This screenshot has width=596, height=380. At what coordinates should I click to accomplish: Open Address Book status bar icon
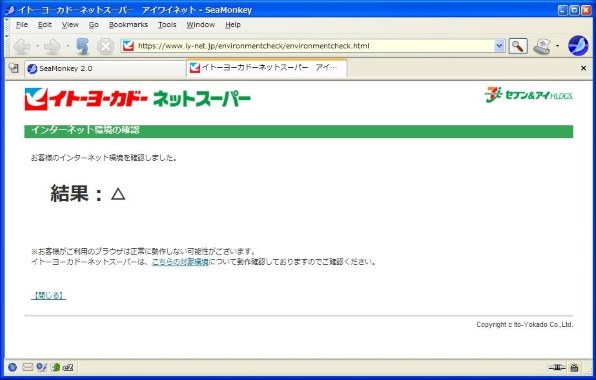coord(55,367)
